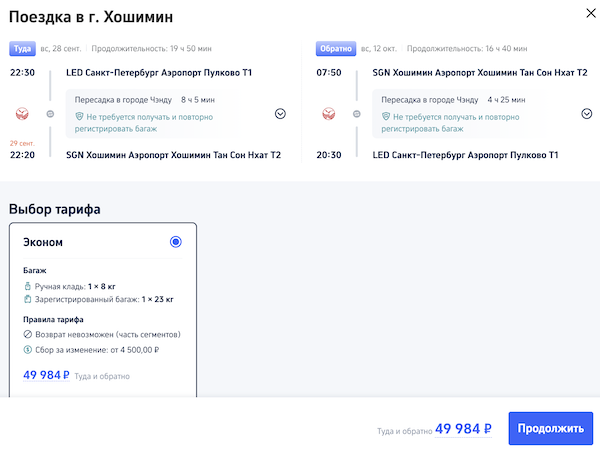Click the total price in bottom bar
The image size is (600, 449).
point(464,429)
